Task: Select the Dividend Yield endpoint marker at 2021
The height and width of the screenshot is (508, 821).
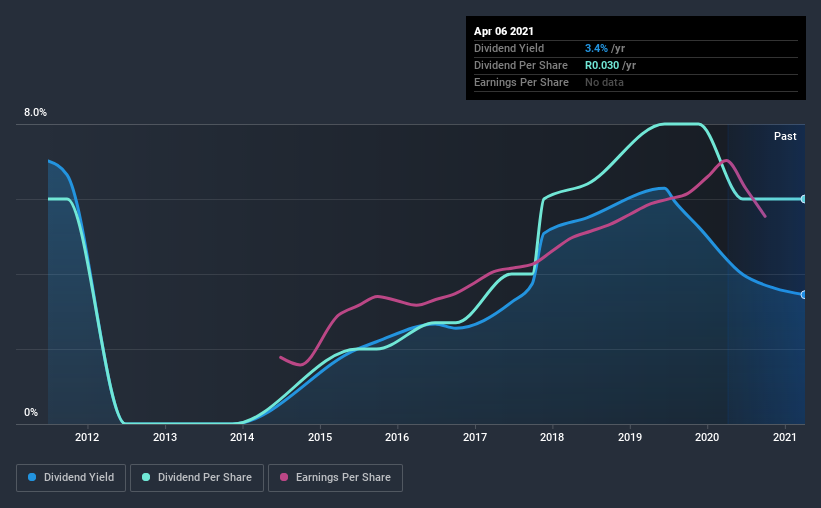Action: tap(803, 295)
